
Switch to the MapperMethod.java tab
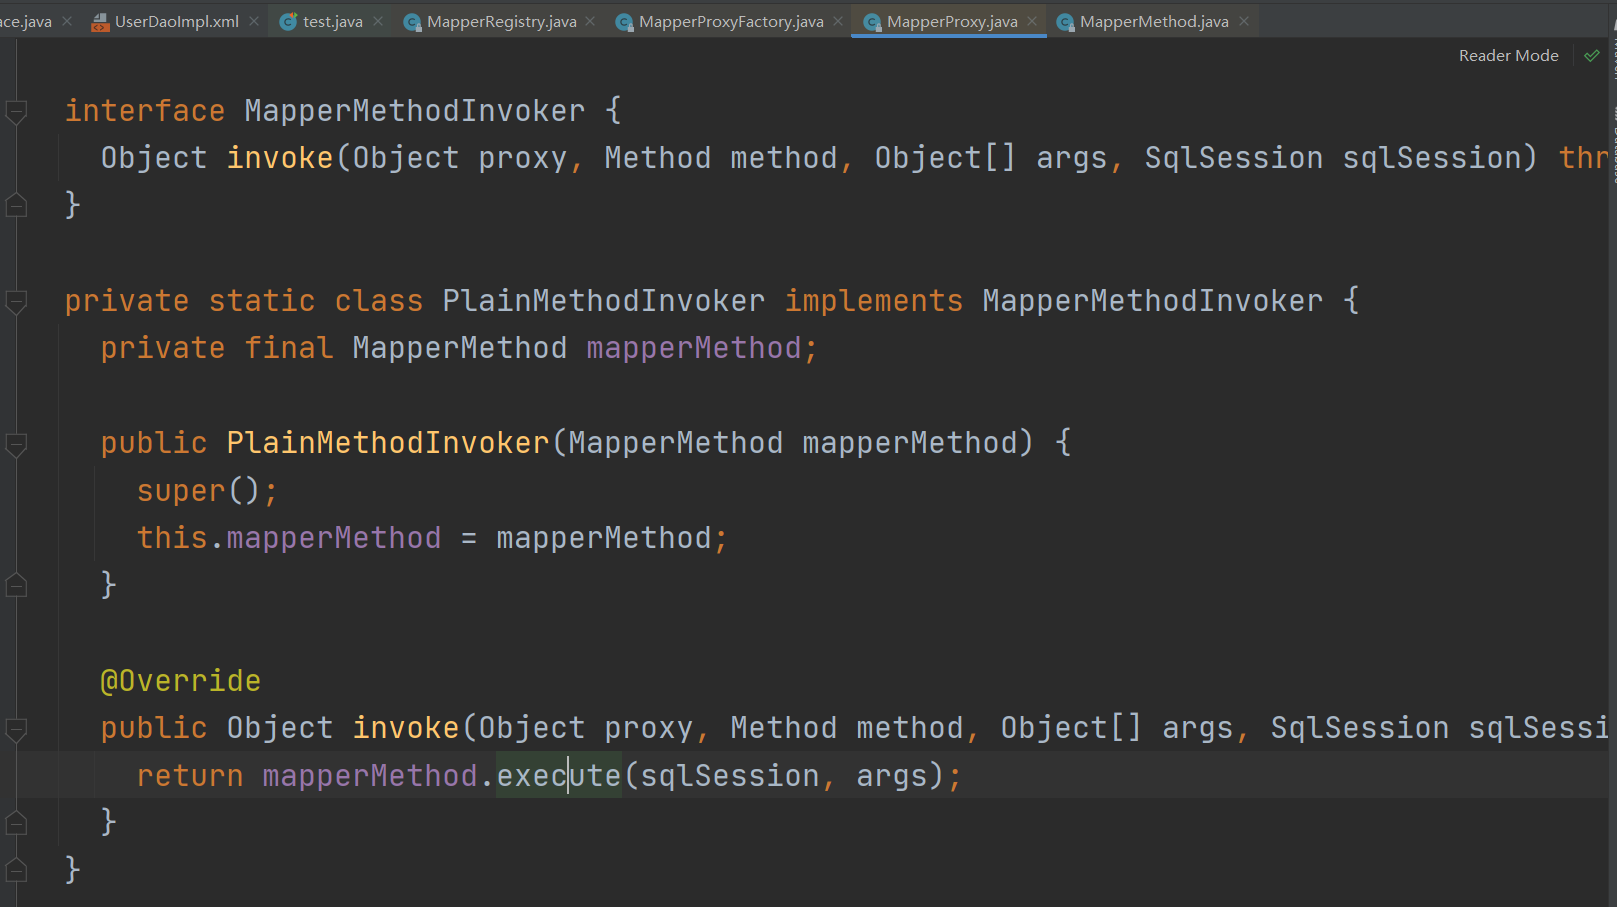pyautogui.click(x=1154, y=21)
